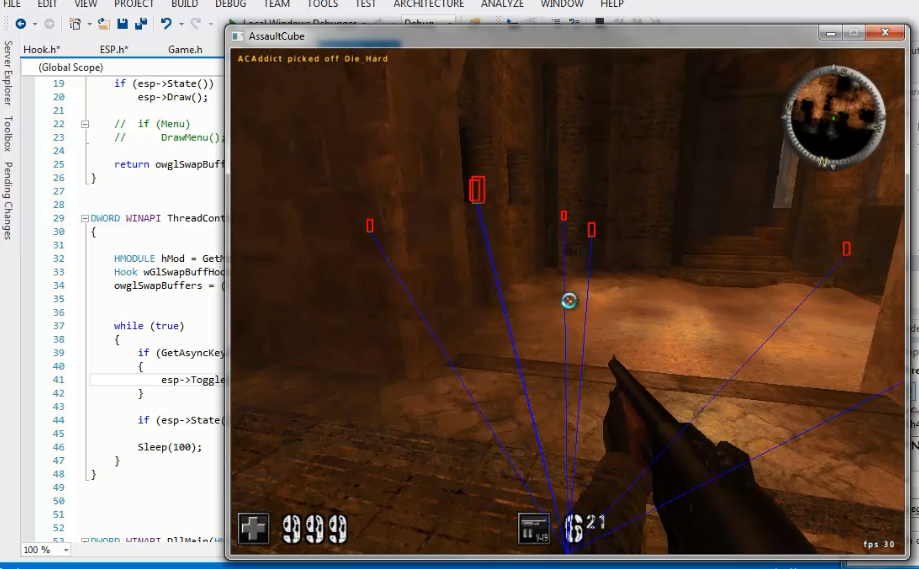Open the TOOLS menu
919x569 pixels.
[x=323, y=4]
